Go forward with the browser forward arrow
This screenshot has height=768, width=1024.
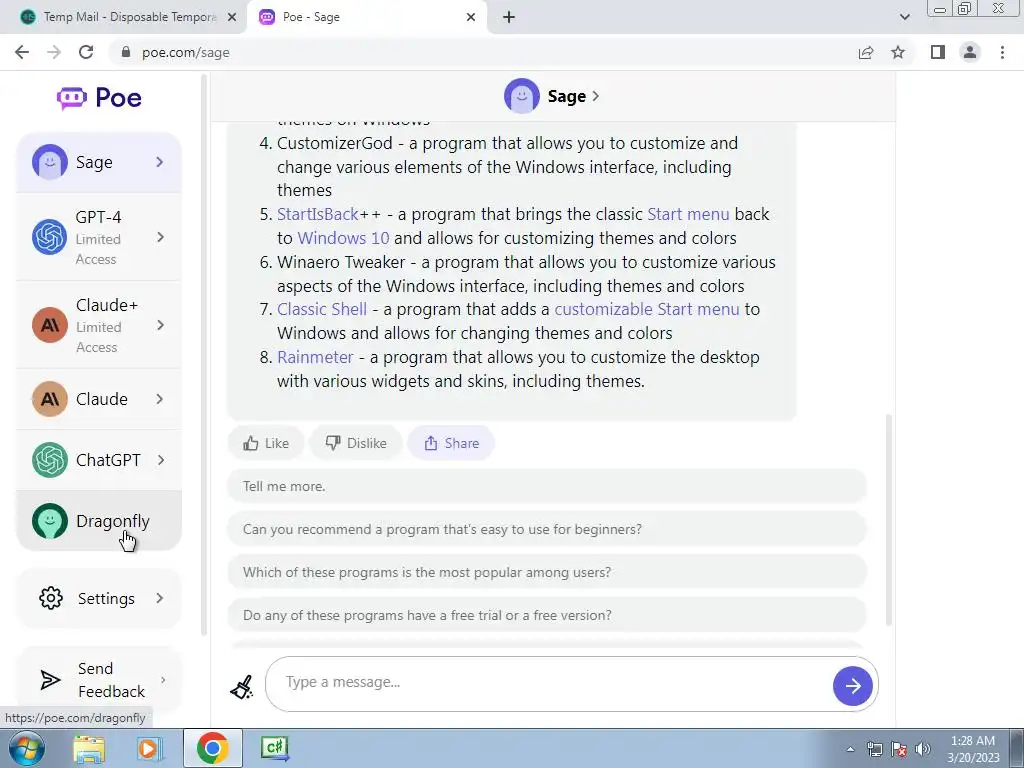[54, 52]
